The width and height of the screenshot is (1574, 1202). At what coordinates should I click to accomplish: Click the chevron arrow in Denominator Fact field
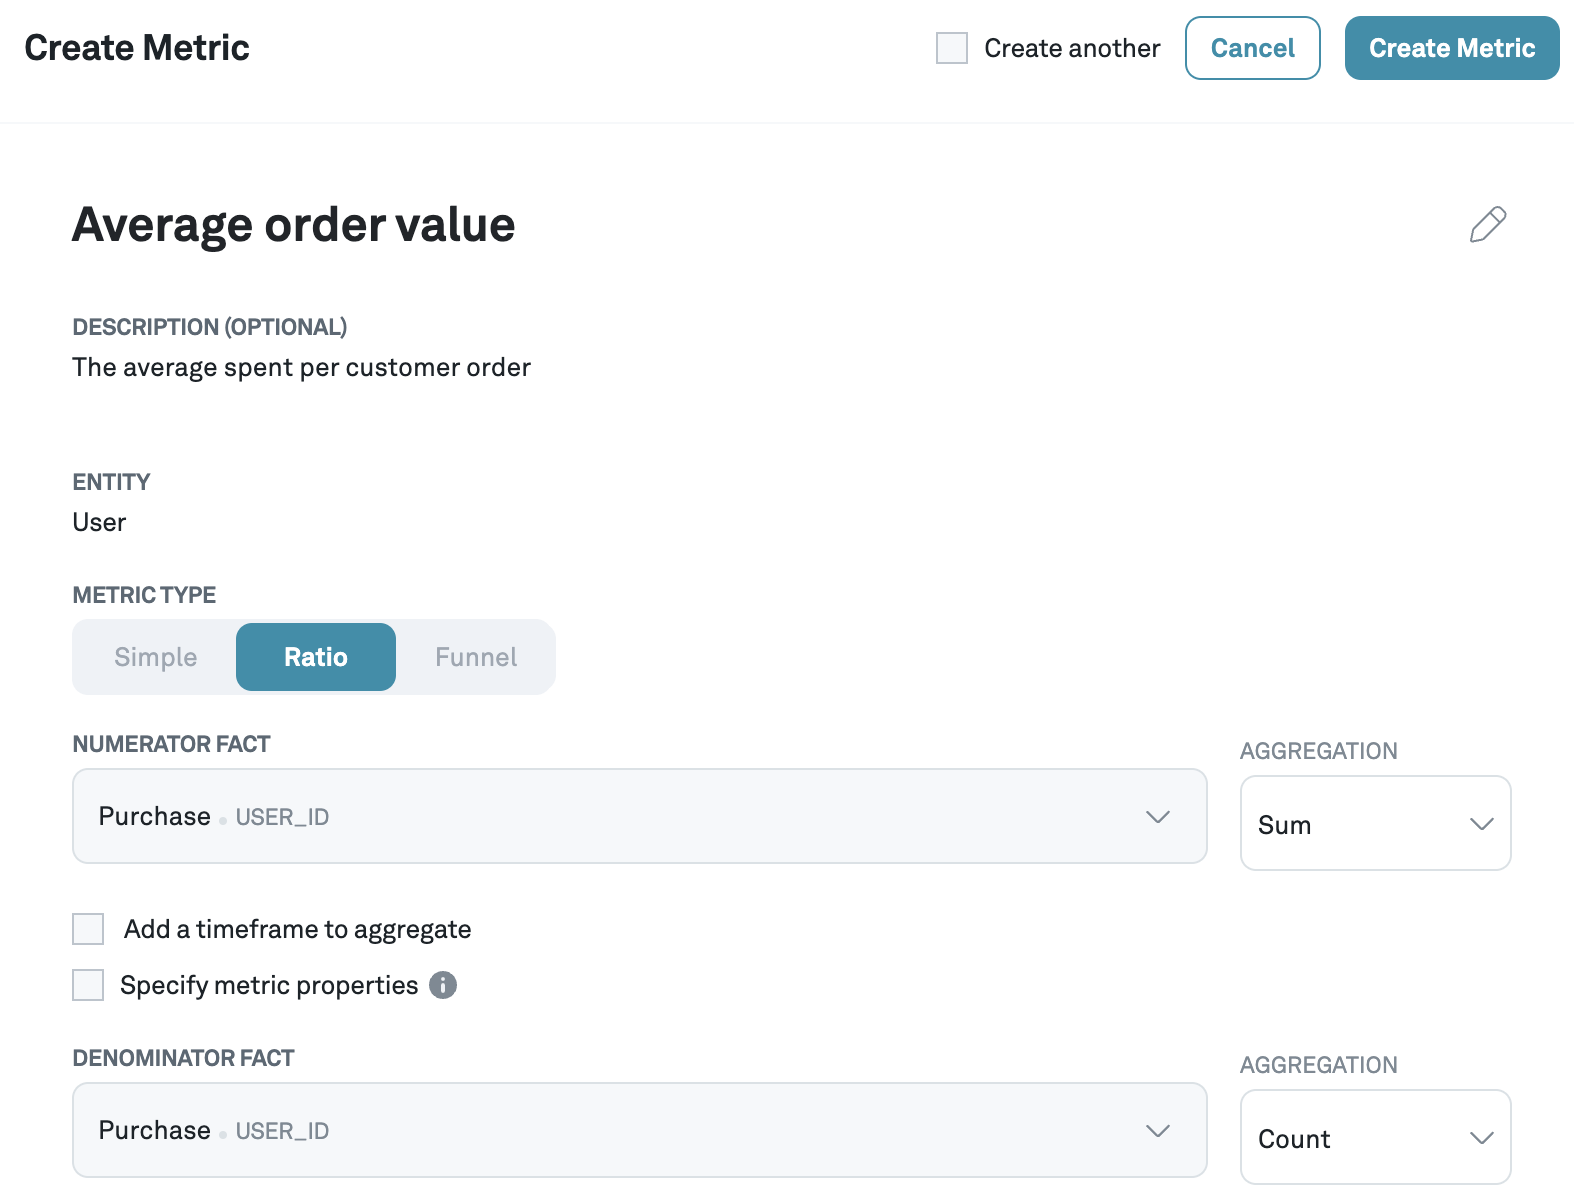pyautogui.click(x=1157, y=1131)
